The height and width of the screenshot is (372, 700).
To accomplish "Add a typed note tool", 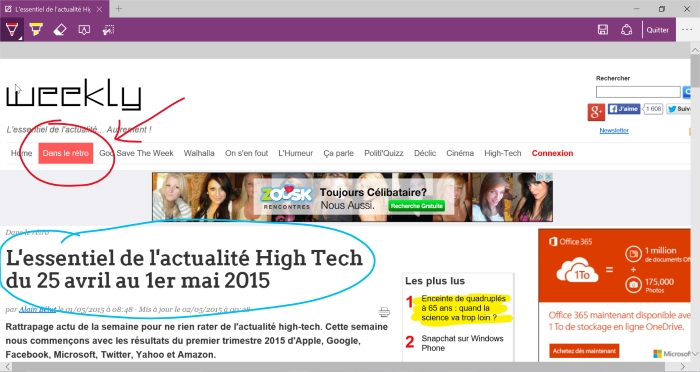I will 84,30.
